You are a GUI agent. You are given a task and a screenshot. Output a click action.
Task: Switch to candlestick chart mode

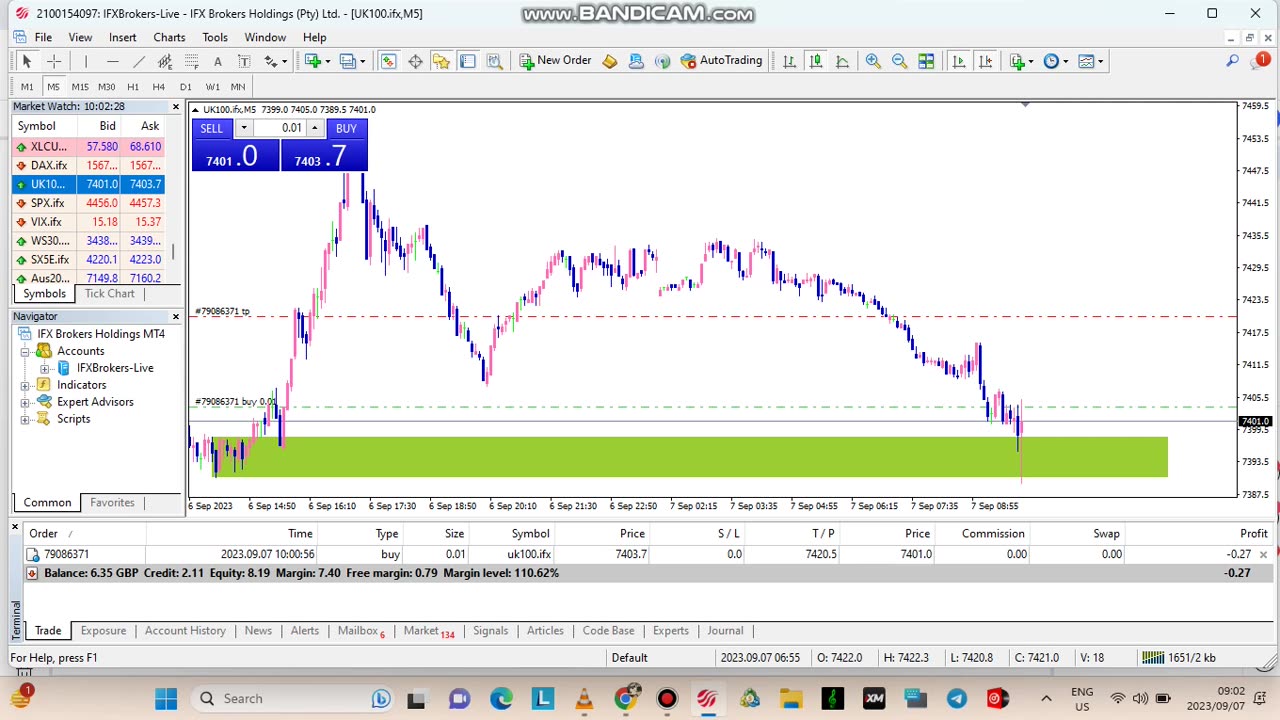point(816,61)
